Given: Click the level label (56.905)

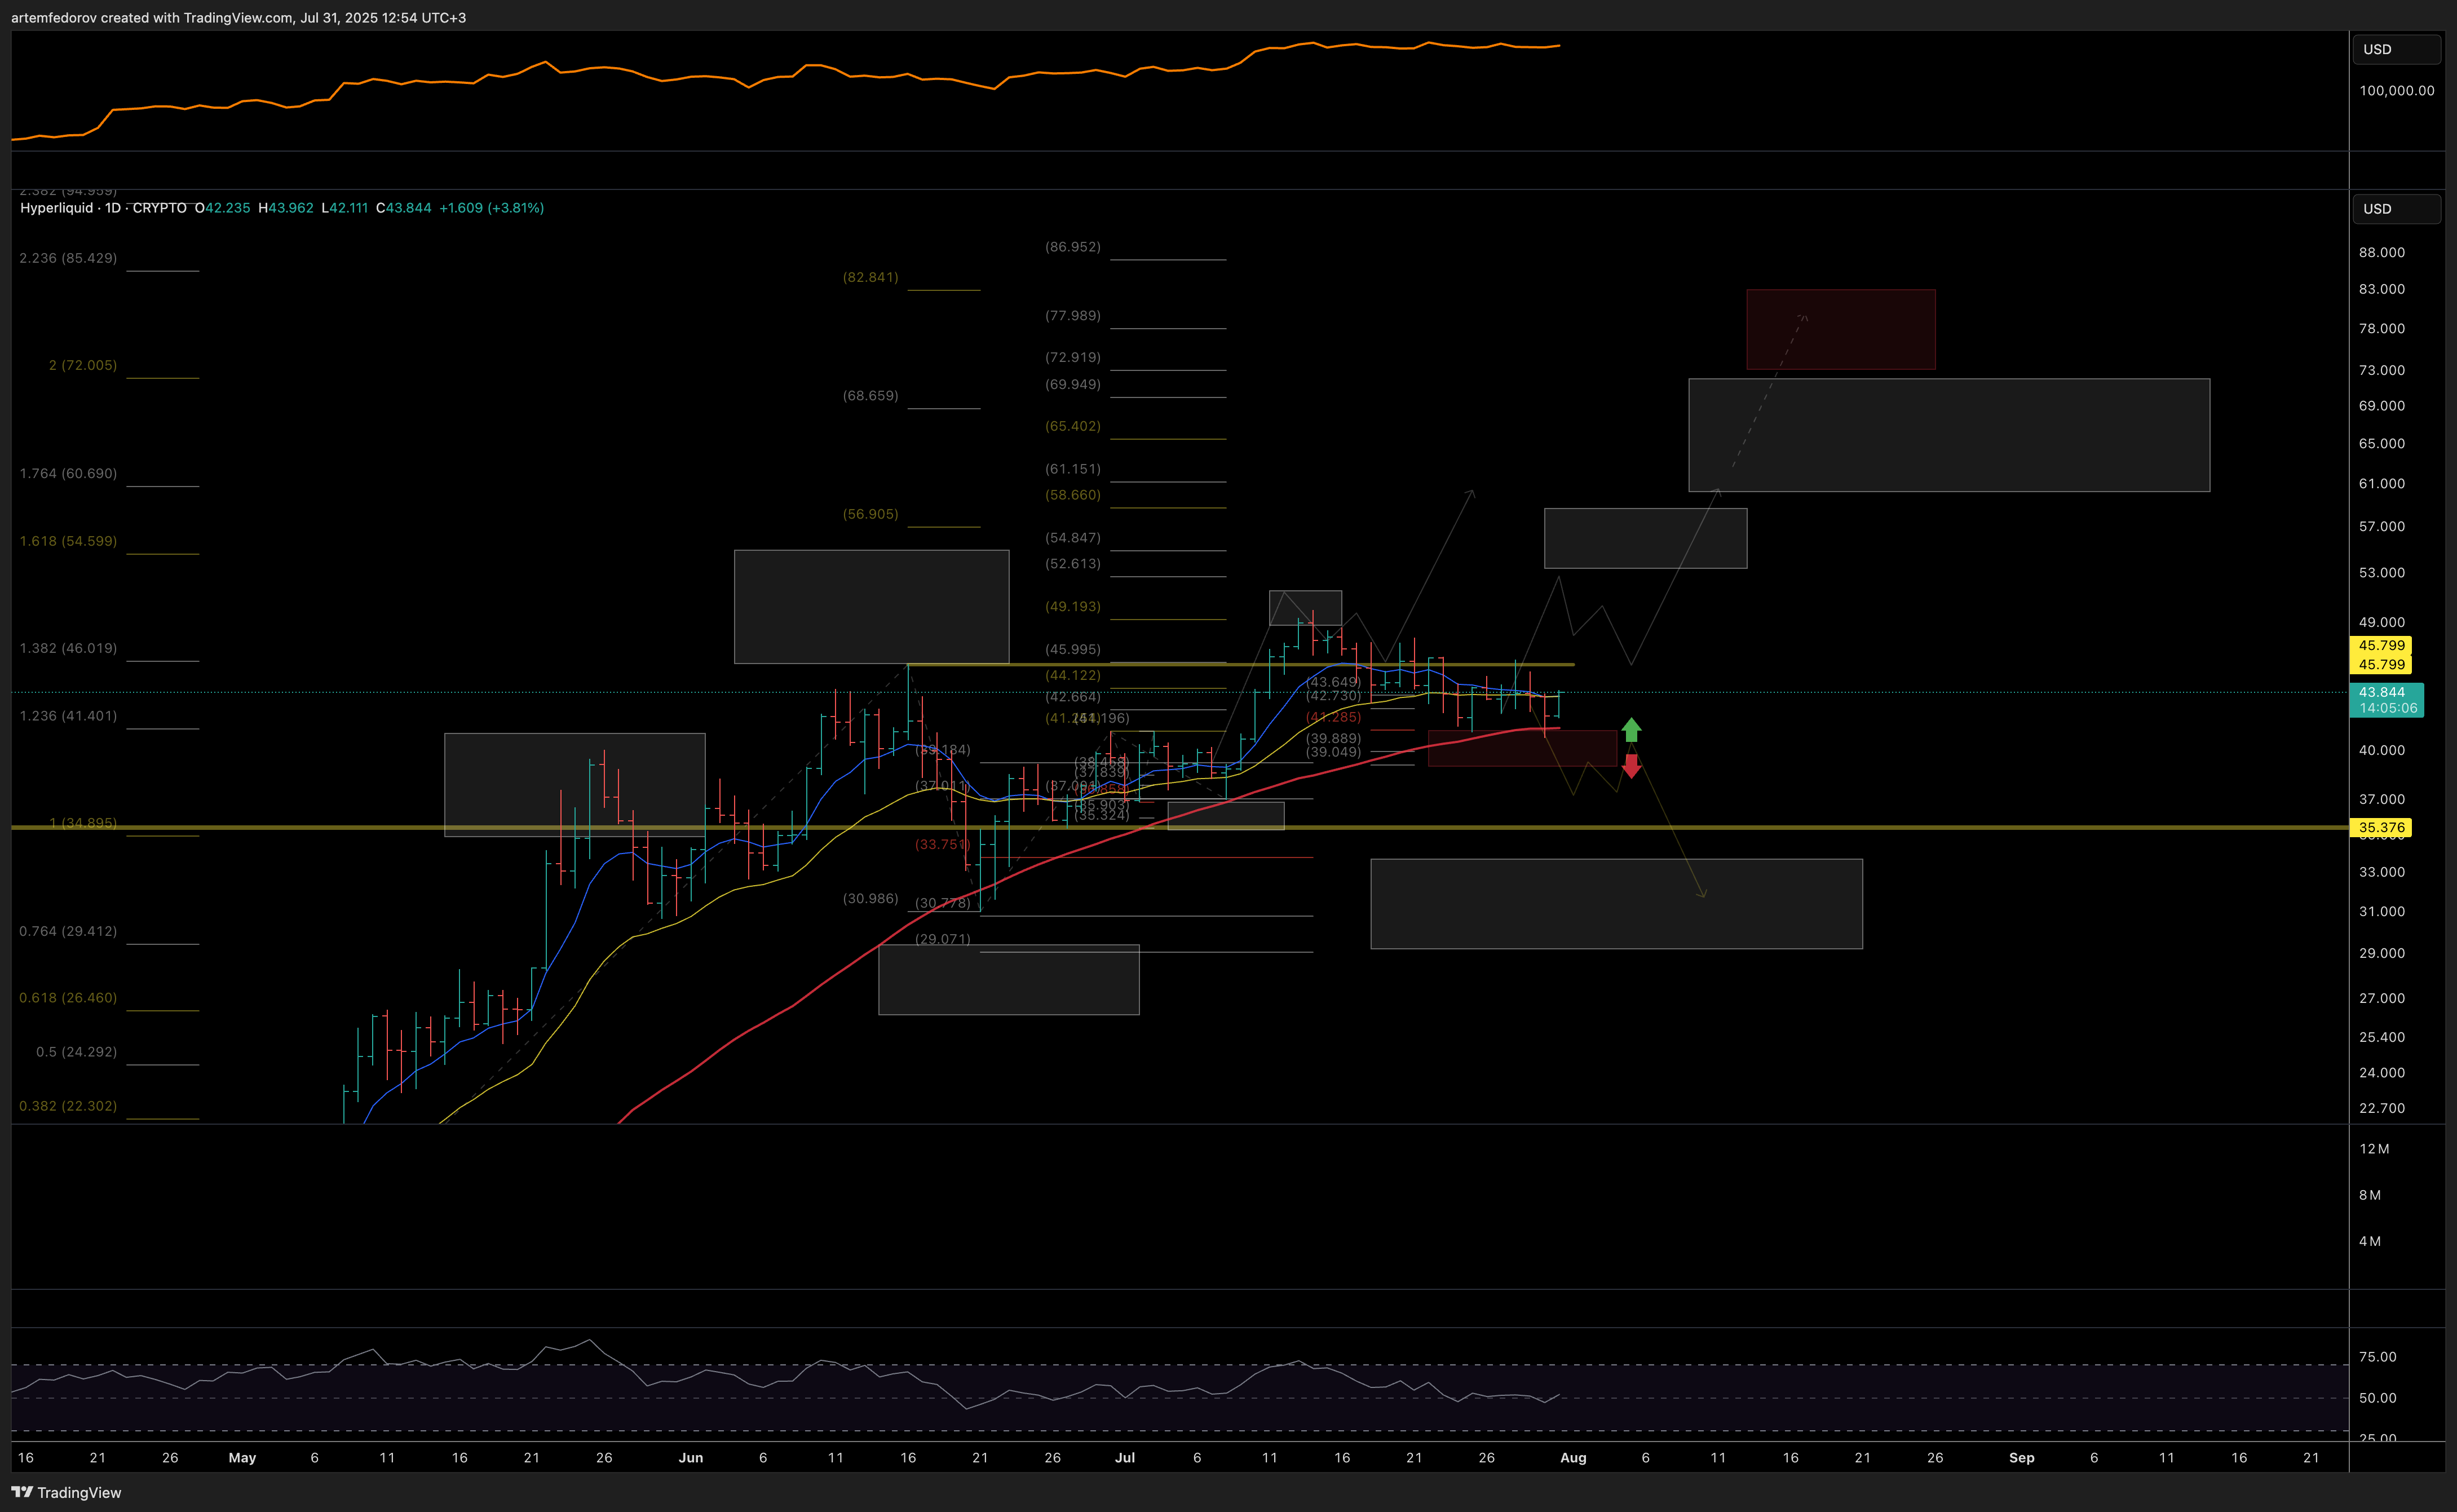Looking at the screenshot, I should (871, 514).
